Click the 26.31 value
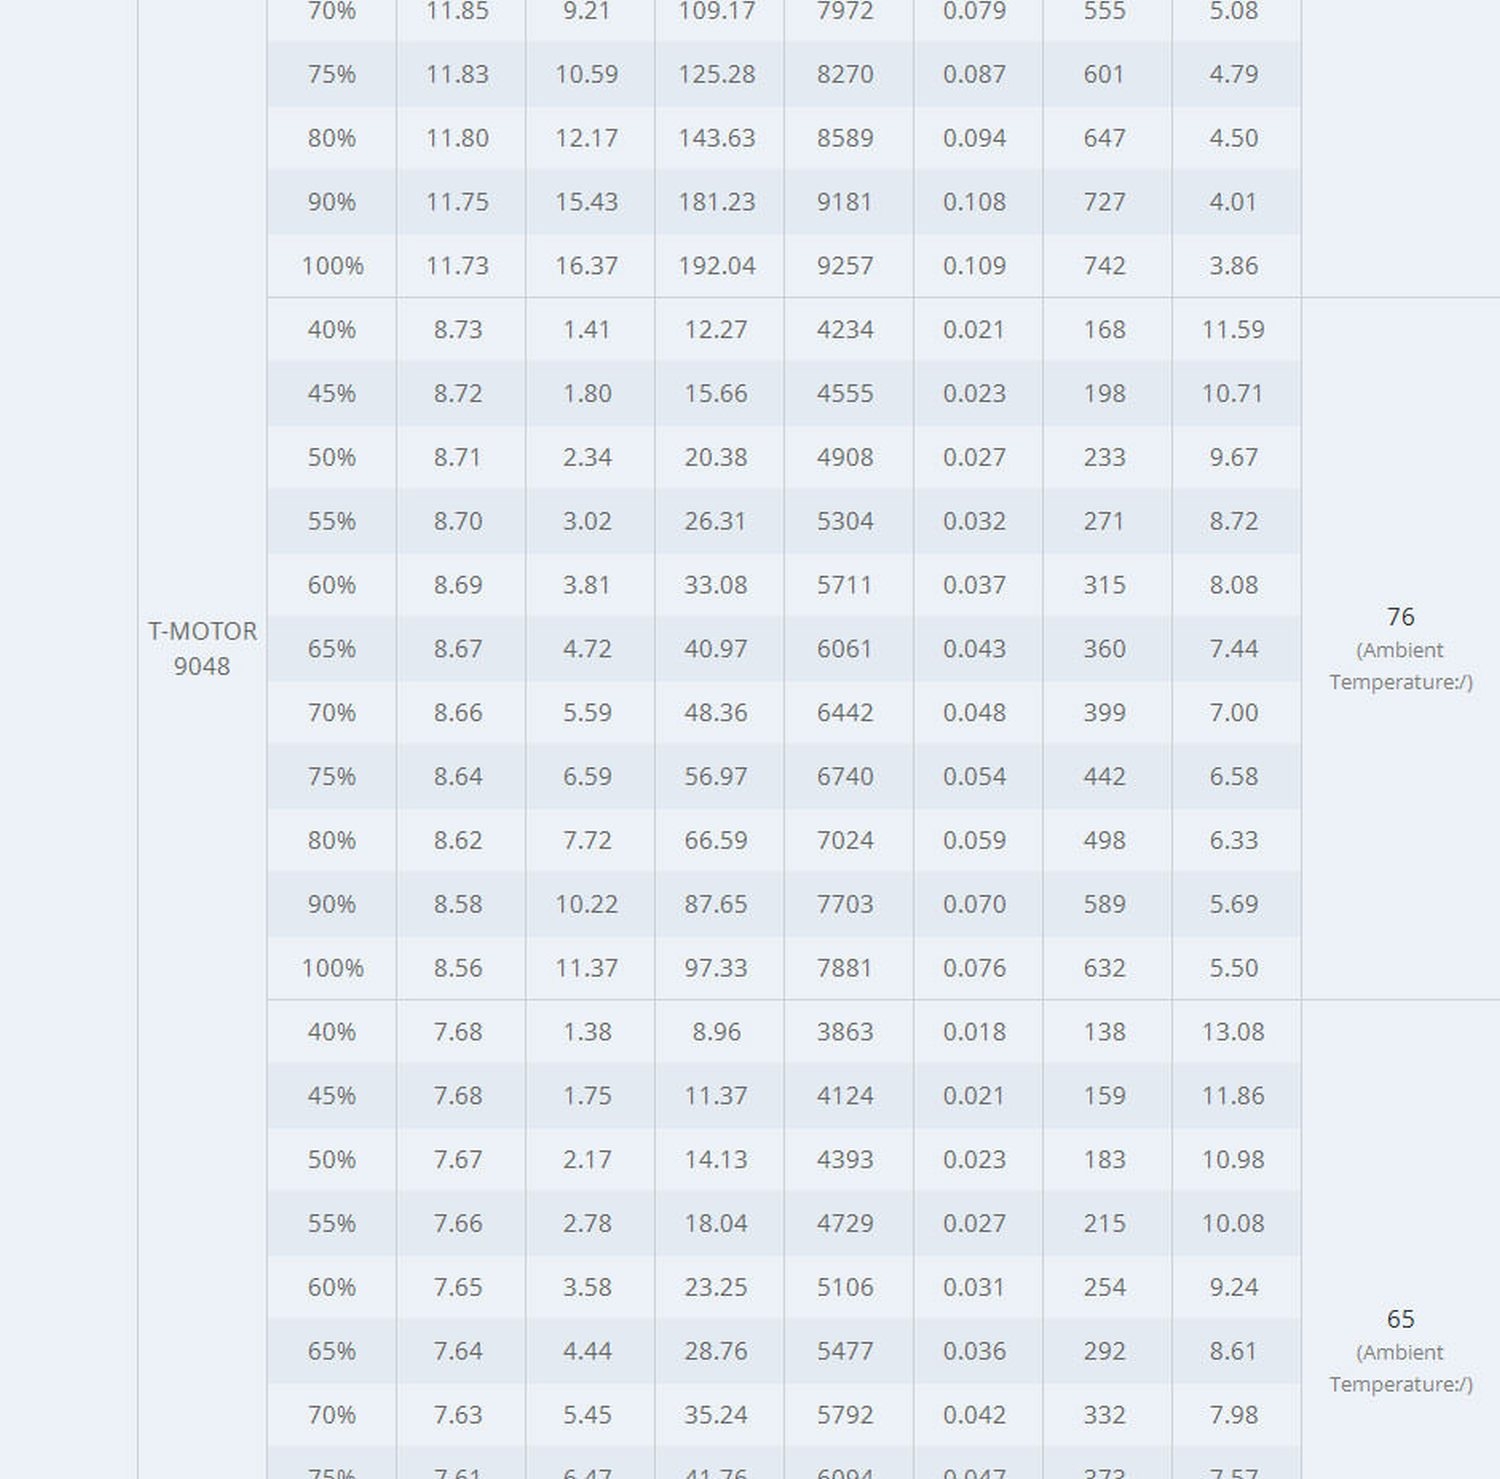The width and height of the screenshot is (1500, 1479). [x=716, y=522]
